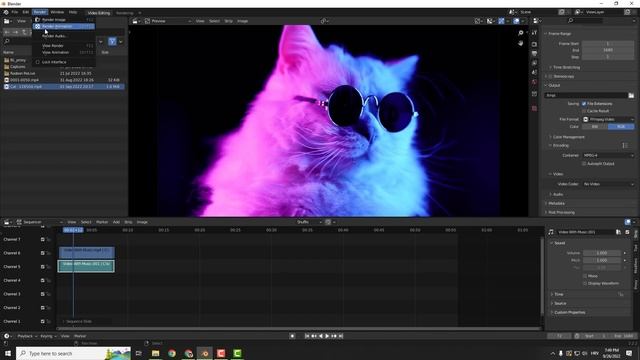Switch to the Rendering workspace tab
This screenshot has height=360, width=640.
click(x=125, y=13)
